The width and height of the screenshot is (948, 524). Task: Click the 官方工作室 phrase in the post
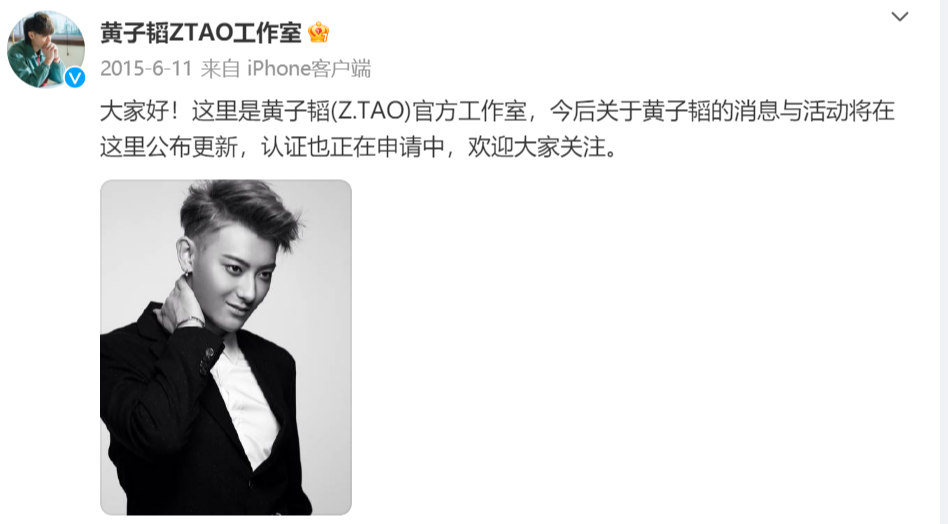coord(469,111)
